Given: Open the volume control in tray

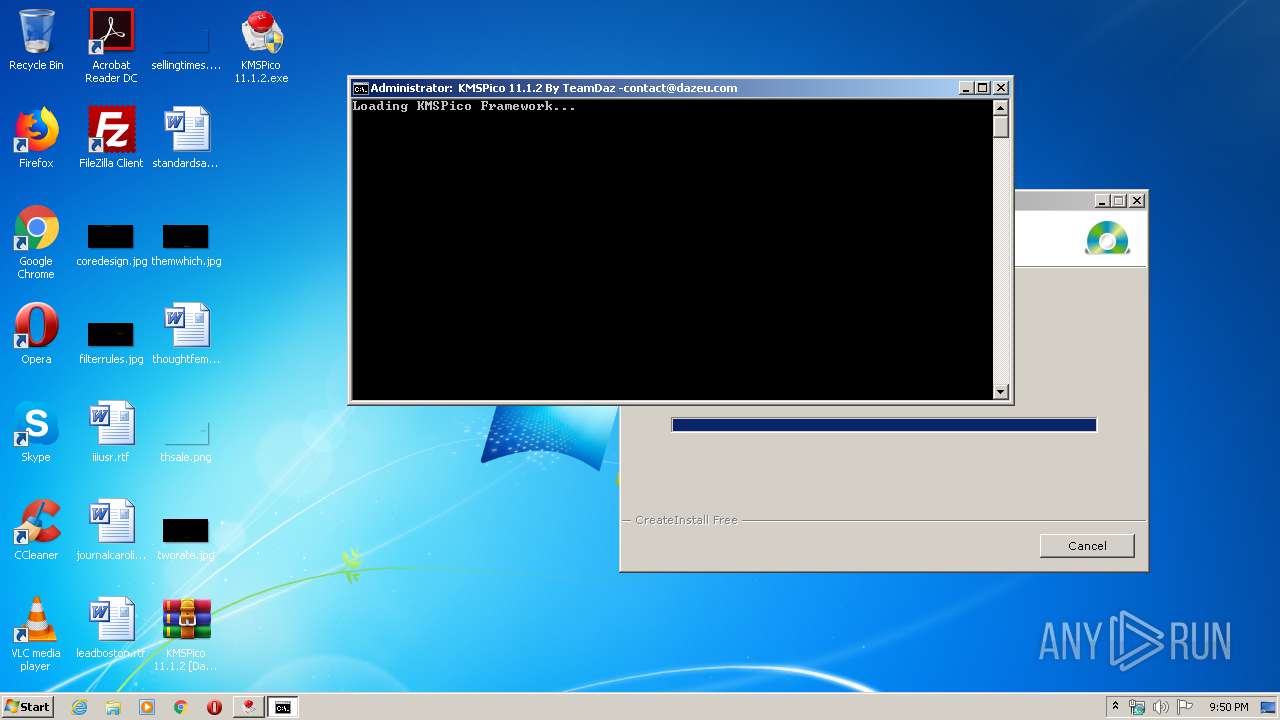Looking at the screenshot, I should coord(1161,707).
